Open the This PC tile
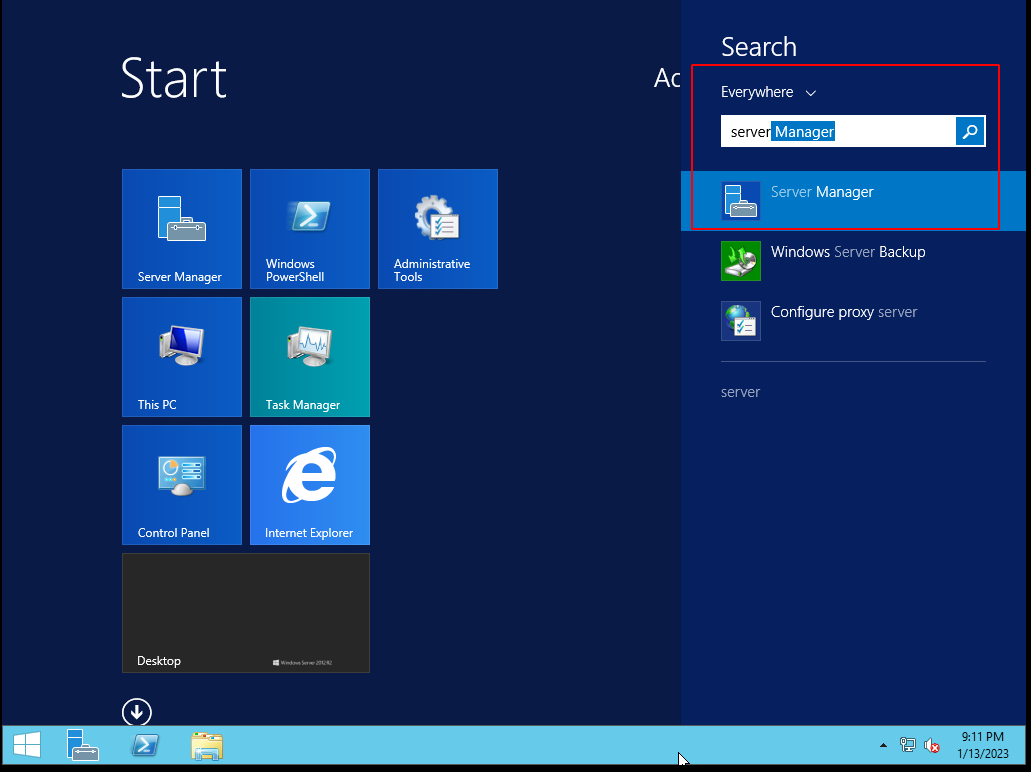Viewport: 1031px width, 772px height. coord(181,357)
